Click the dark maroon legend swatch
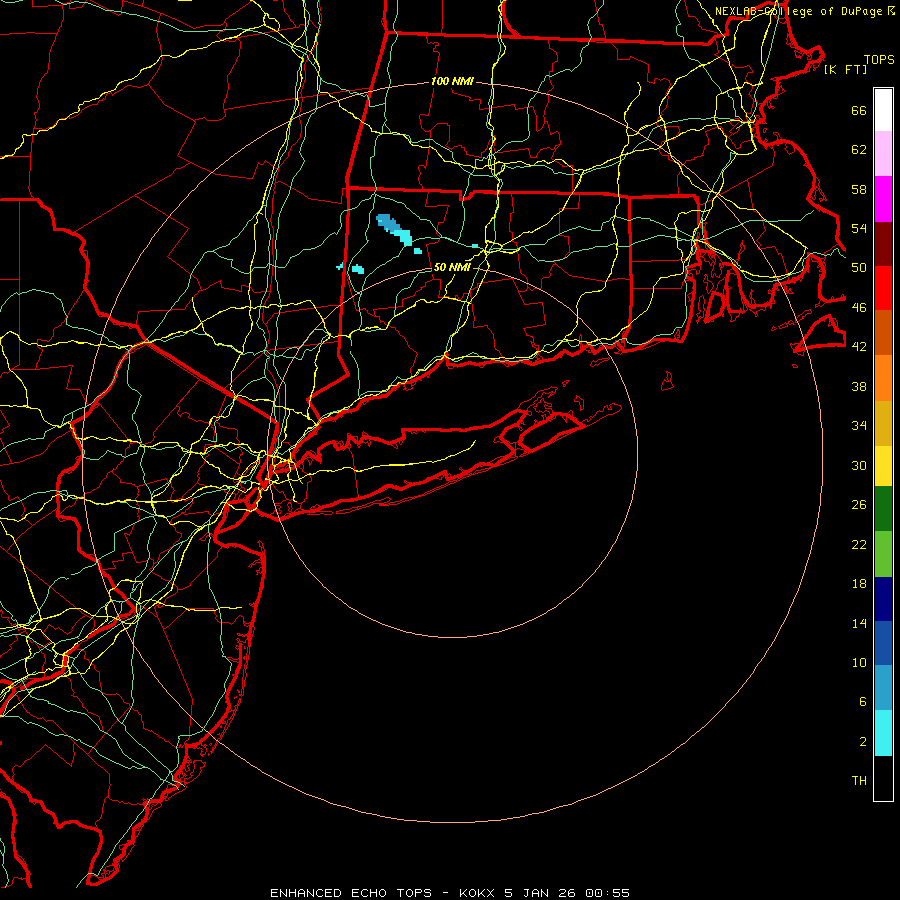This screenshot has height=900, width=900. coord(883,243)
